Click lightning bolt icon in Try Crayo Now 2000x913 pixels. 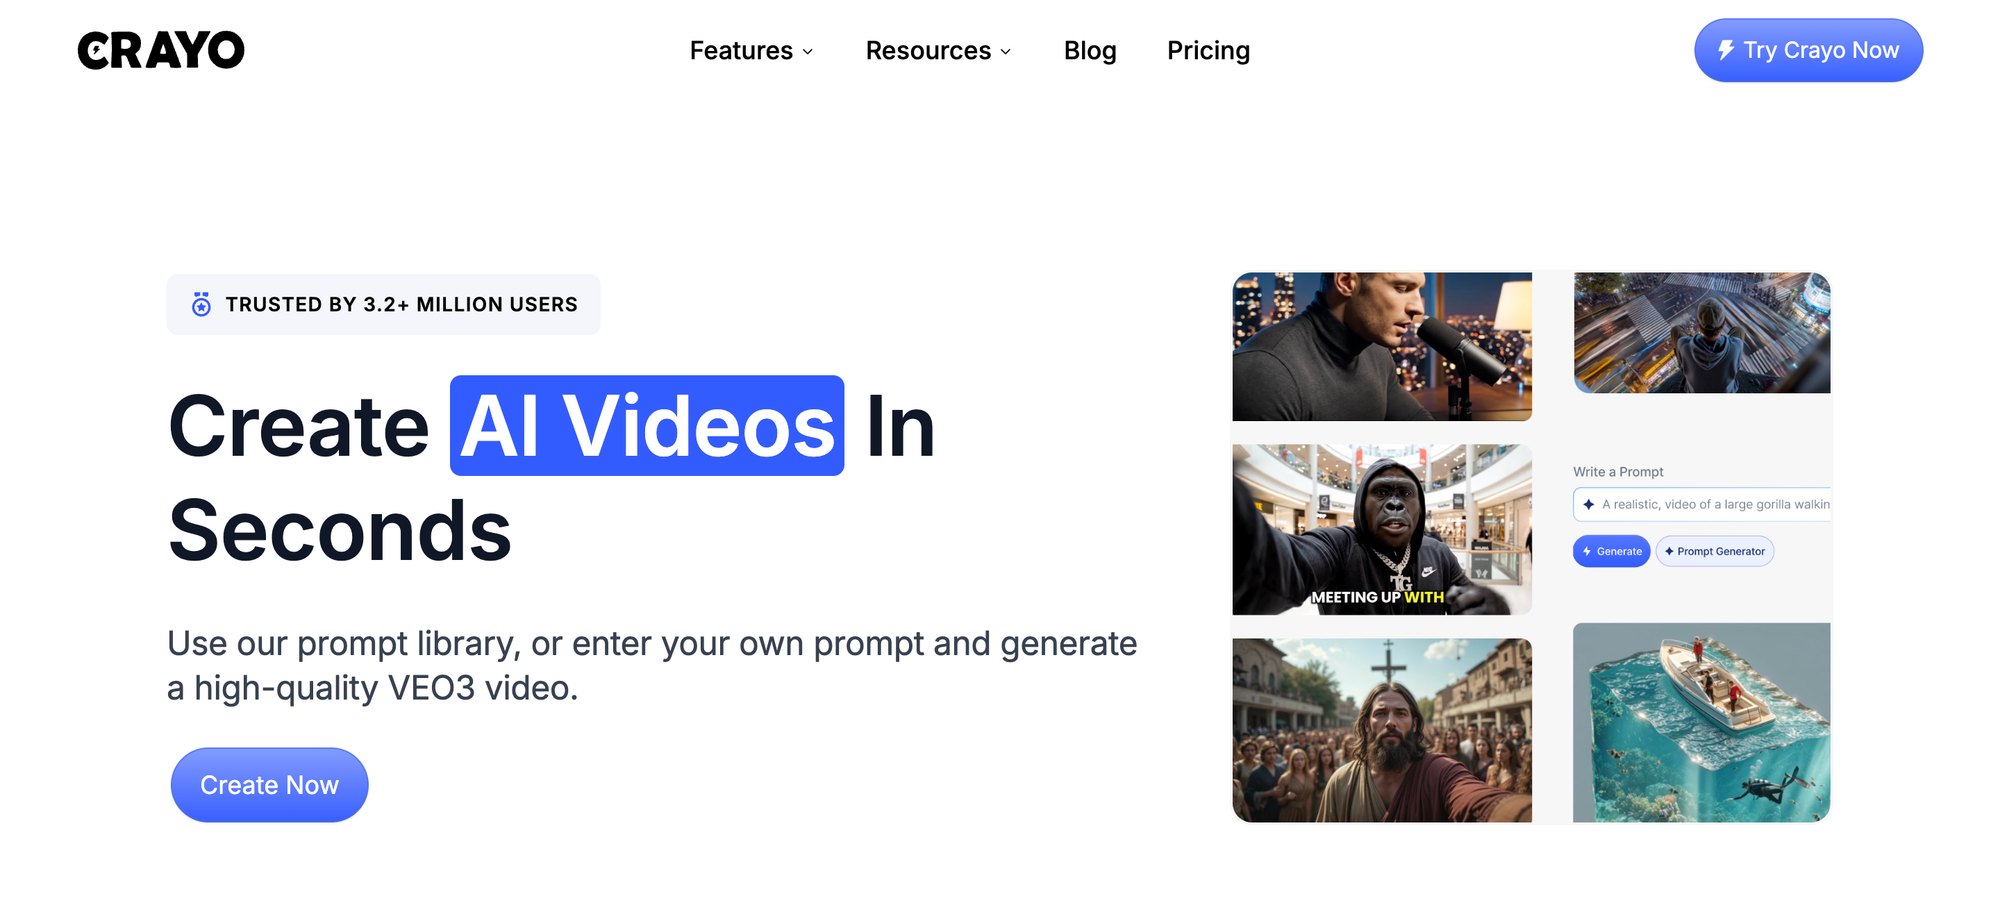pyautogui.click(x=1725, y=50)
